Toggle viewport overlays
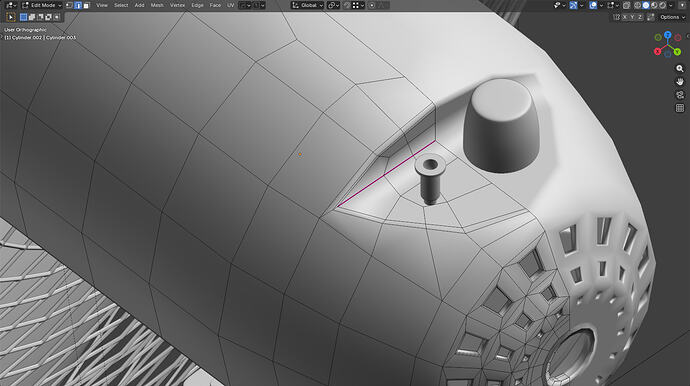This screenshot has width=690, height=386. 593,5
